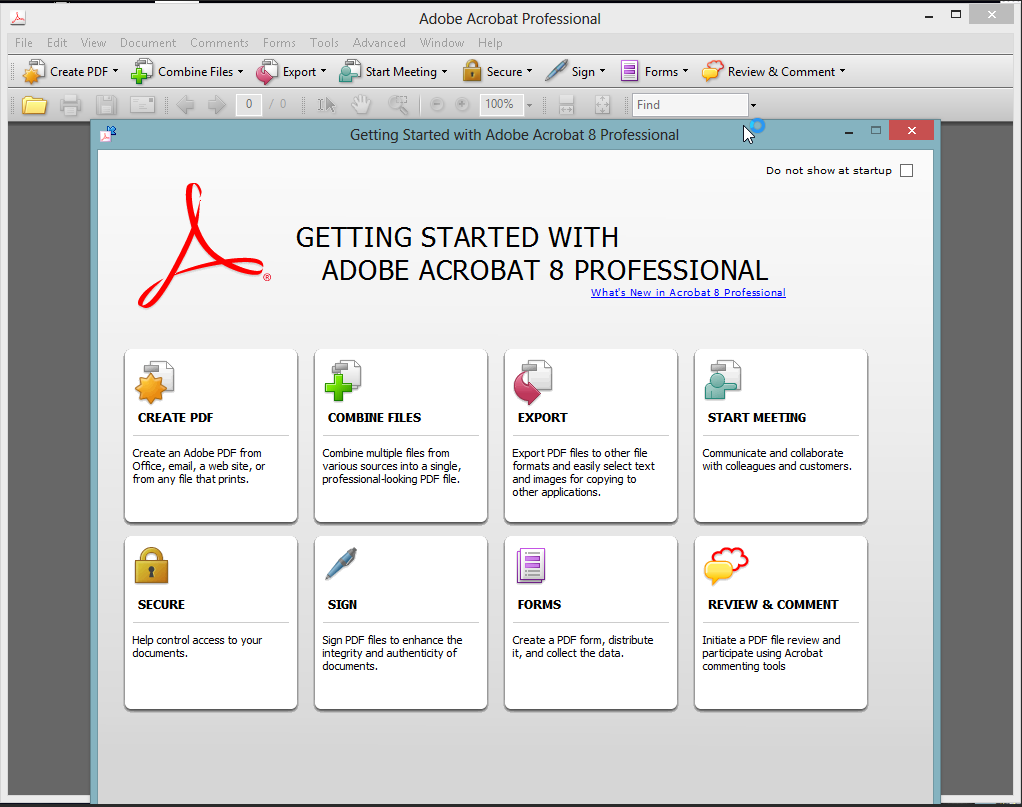
Task: Expand the Secure dropdown arrow
Action: [x=529, y=71]
